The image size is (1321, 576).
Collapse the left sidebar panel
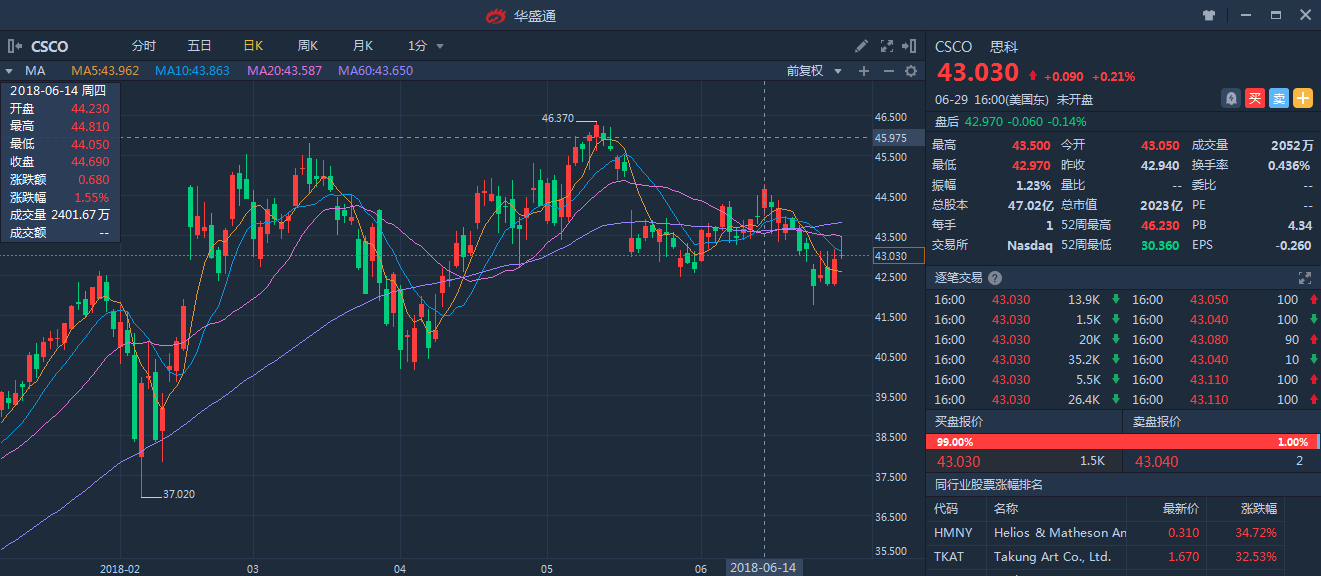click(x=14, y=46)
